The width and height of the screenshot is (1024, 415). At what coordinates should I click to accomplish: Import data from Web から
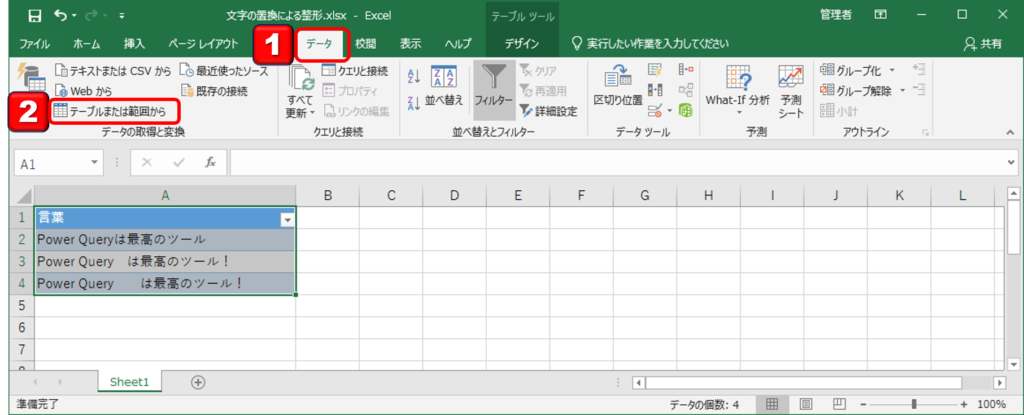coord(84,91)
